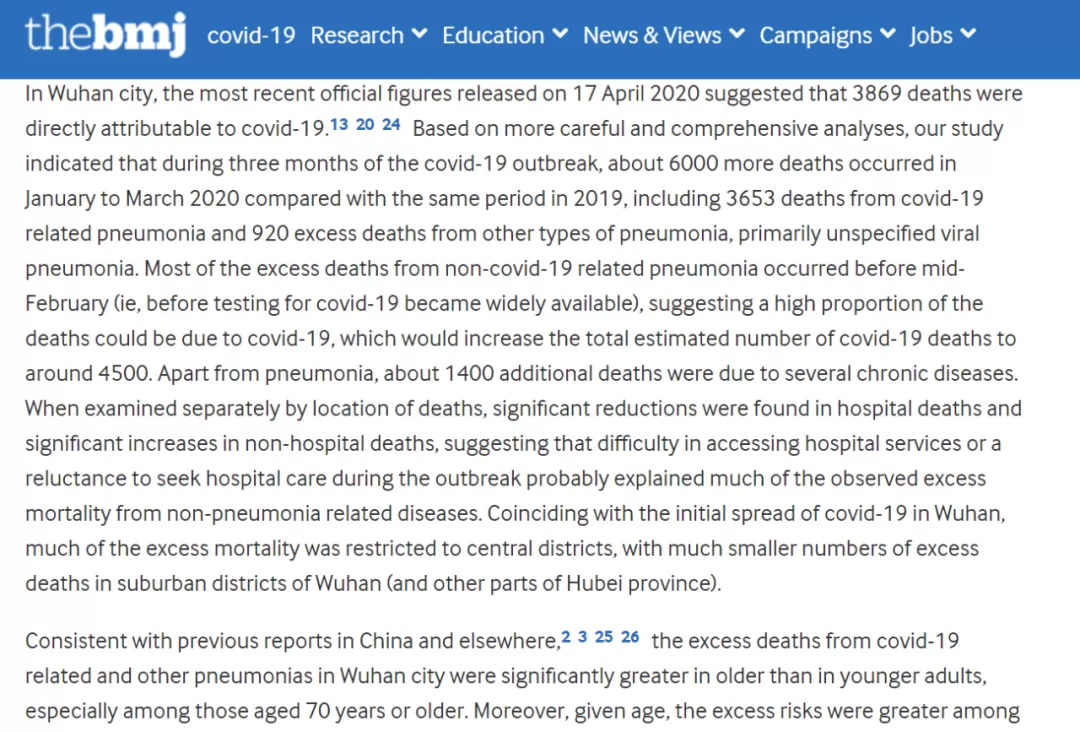1080x732 pixels.
Task: Open the Jobs menu
Action: point(931,35)
